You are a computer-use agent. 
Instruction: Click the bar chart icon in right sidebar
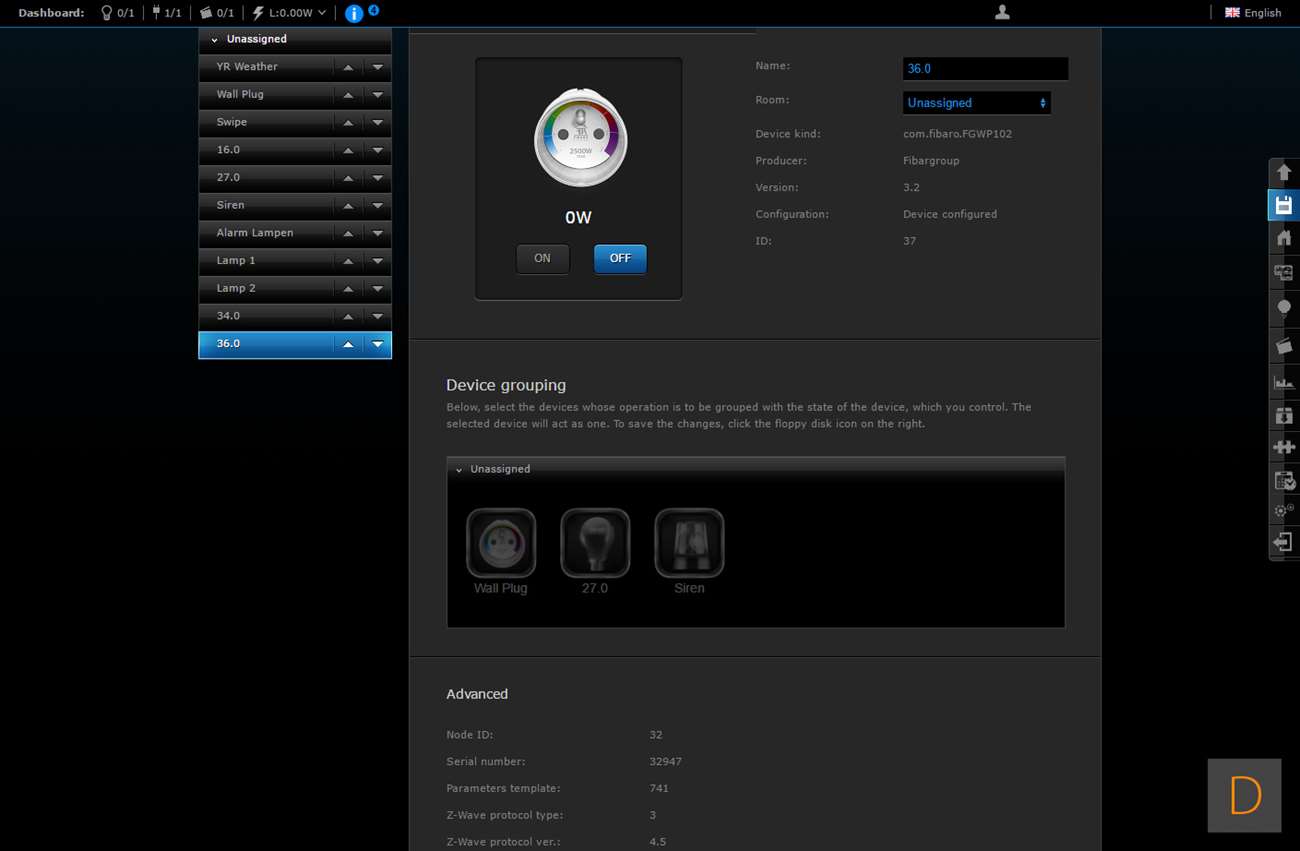coord(1284,382)
